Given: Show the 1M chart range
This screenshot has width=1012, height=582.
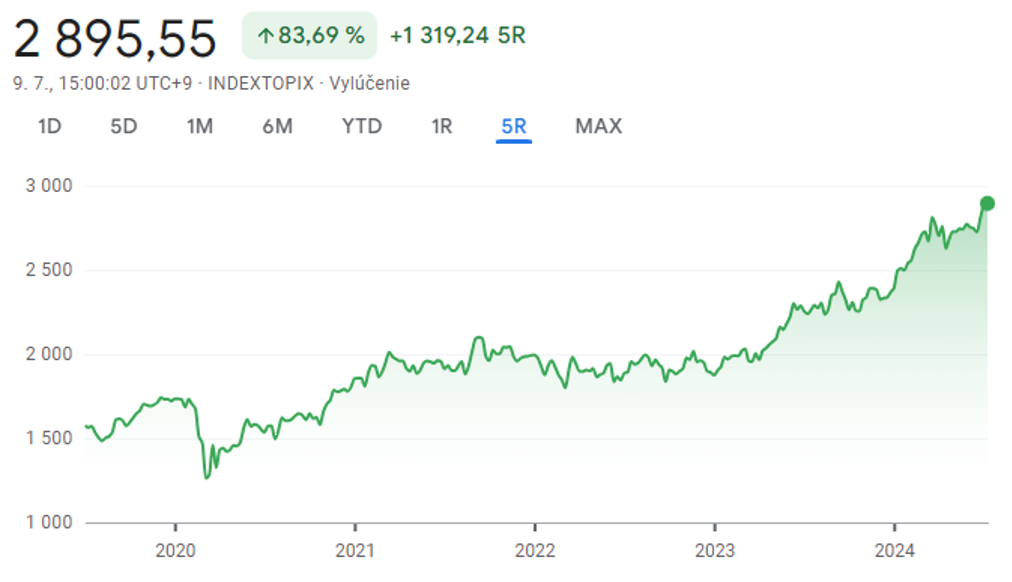Looking at the screenshot, I should pyautogui.click(x=200, y=126).
